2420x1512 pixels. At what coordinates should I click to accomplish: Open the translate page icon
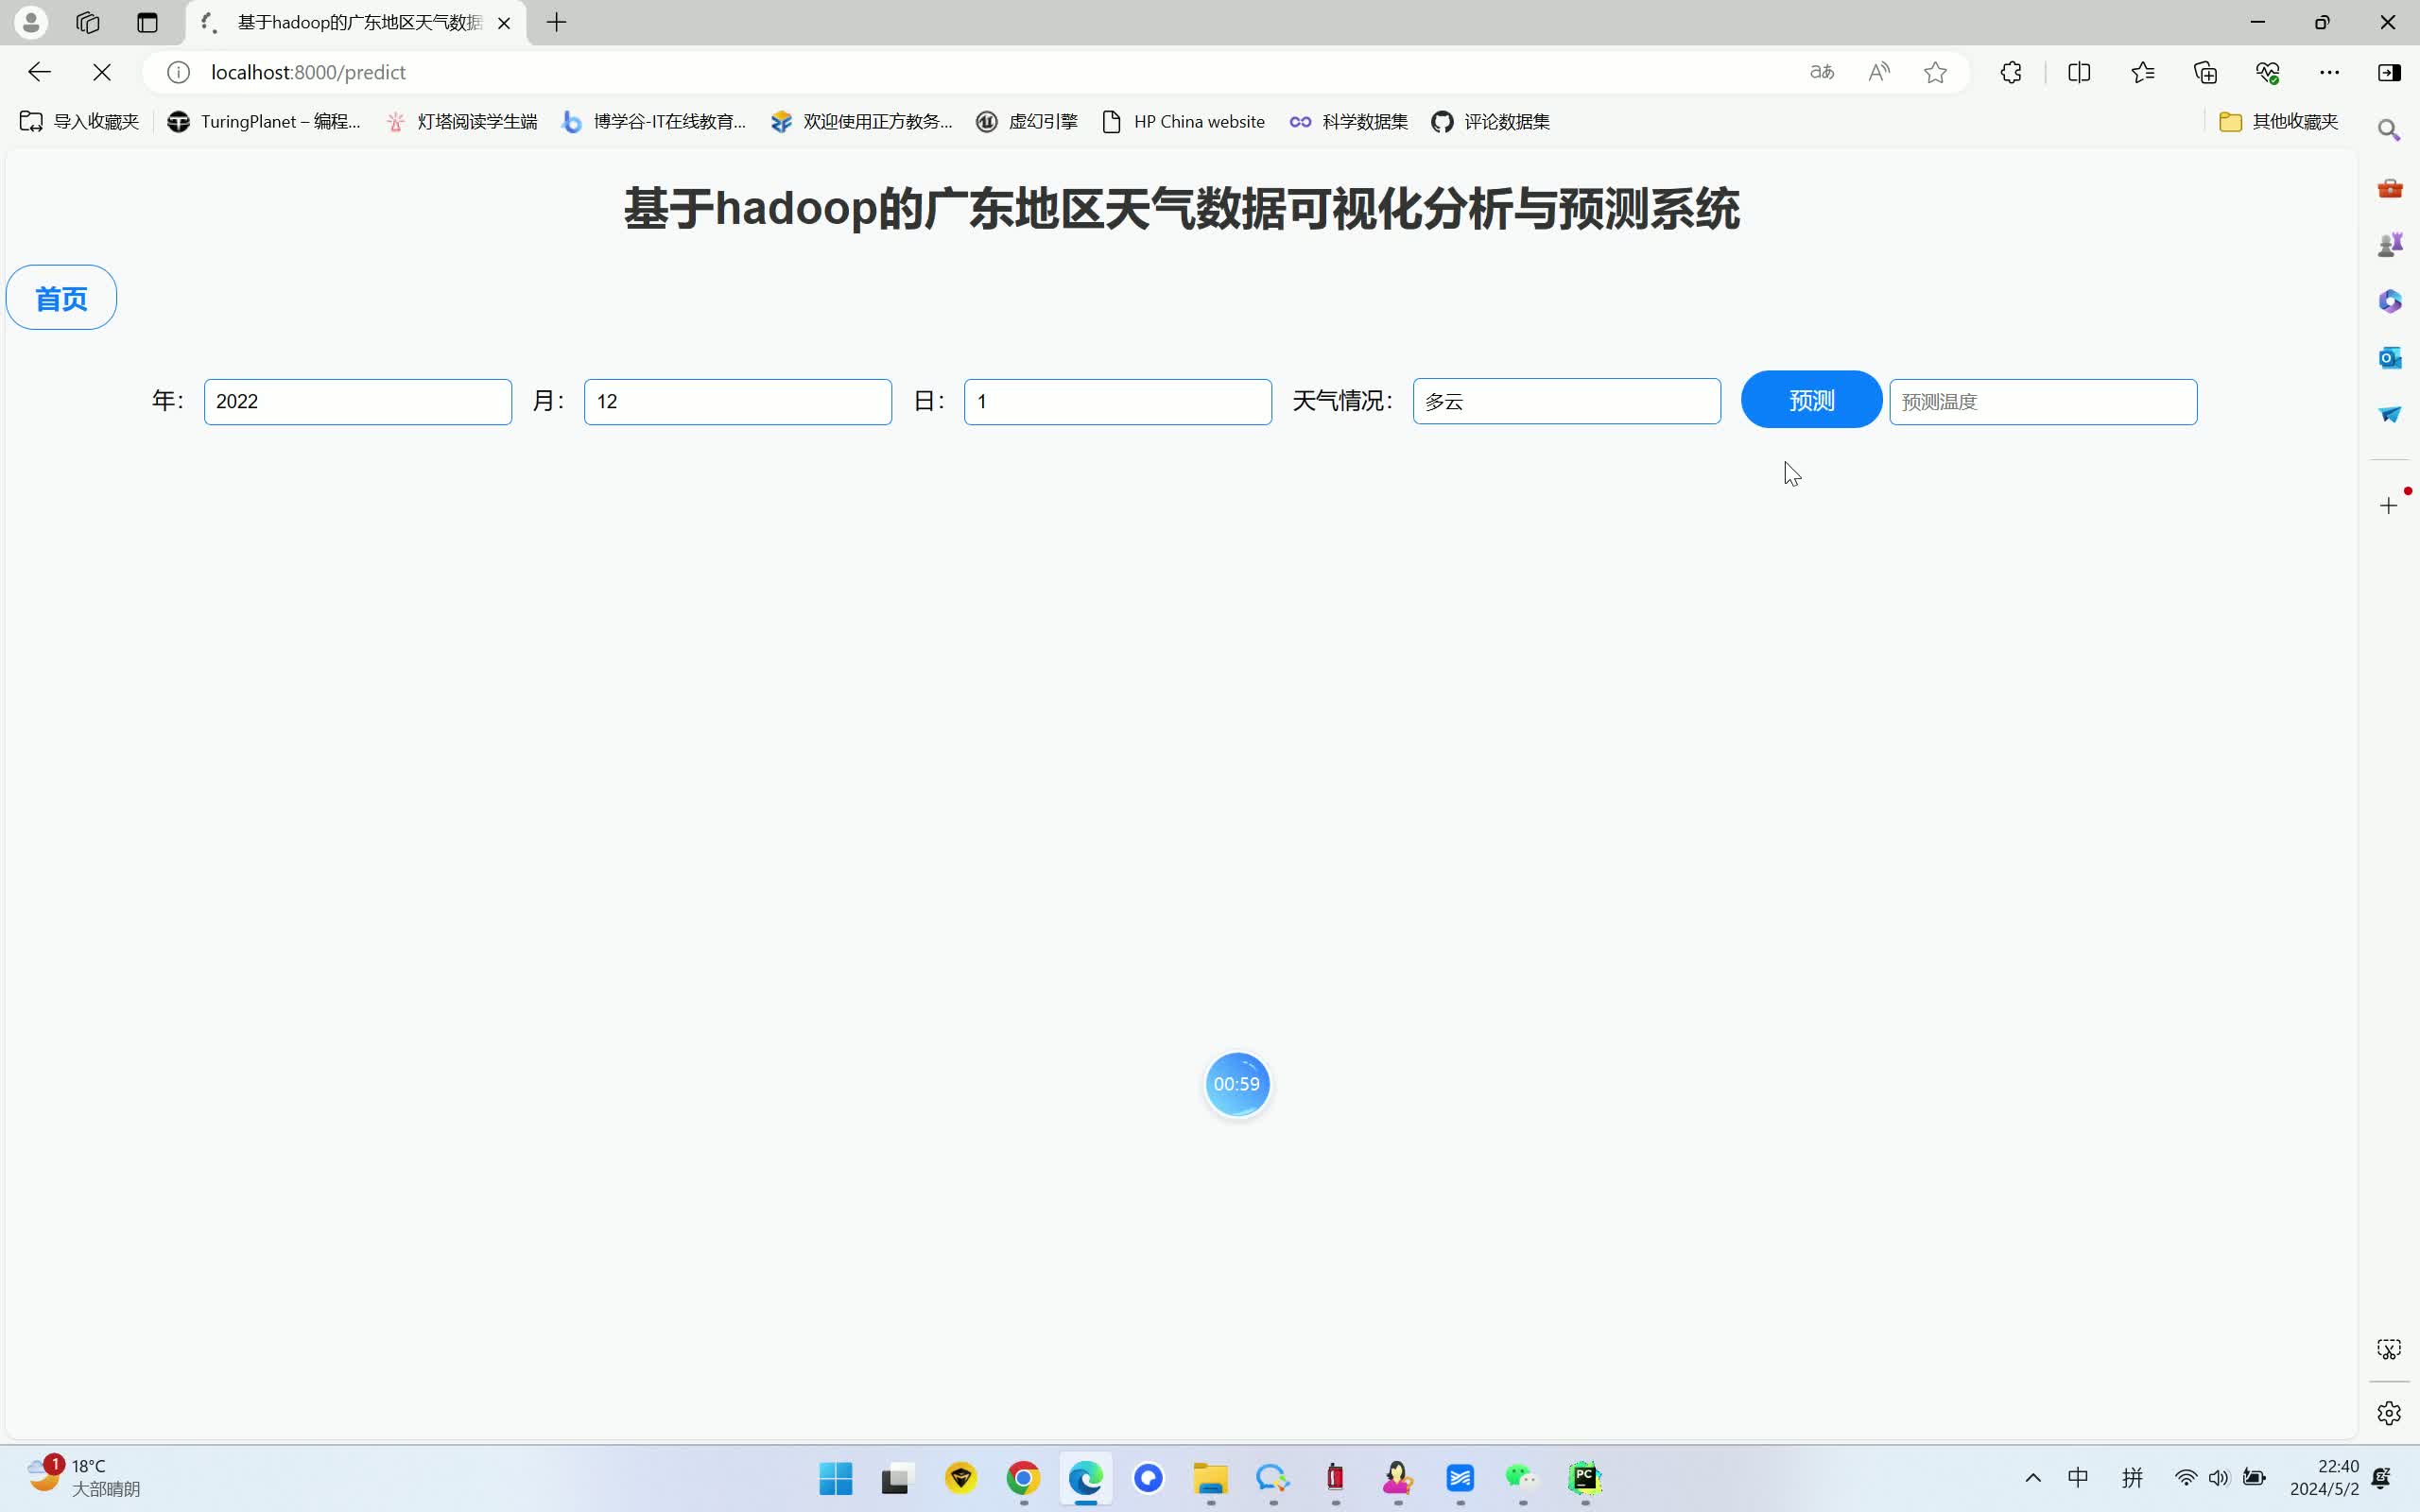(1822, 72)
